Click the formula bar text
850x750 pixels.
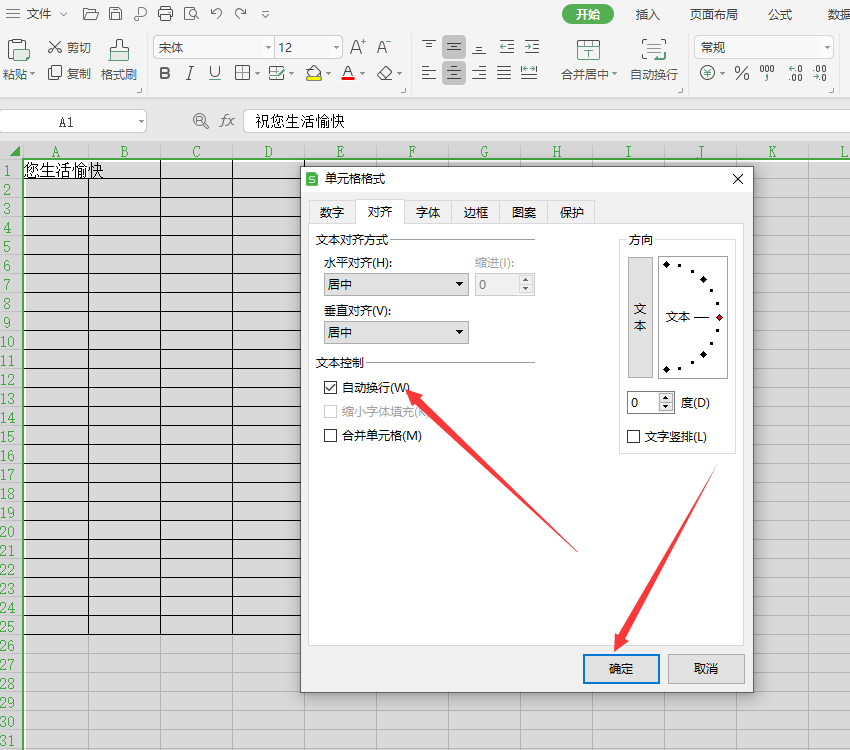click(x=300, y=121)
